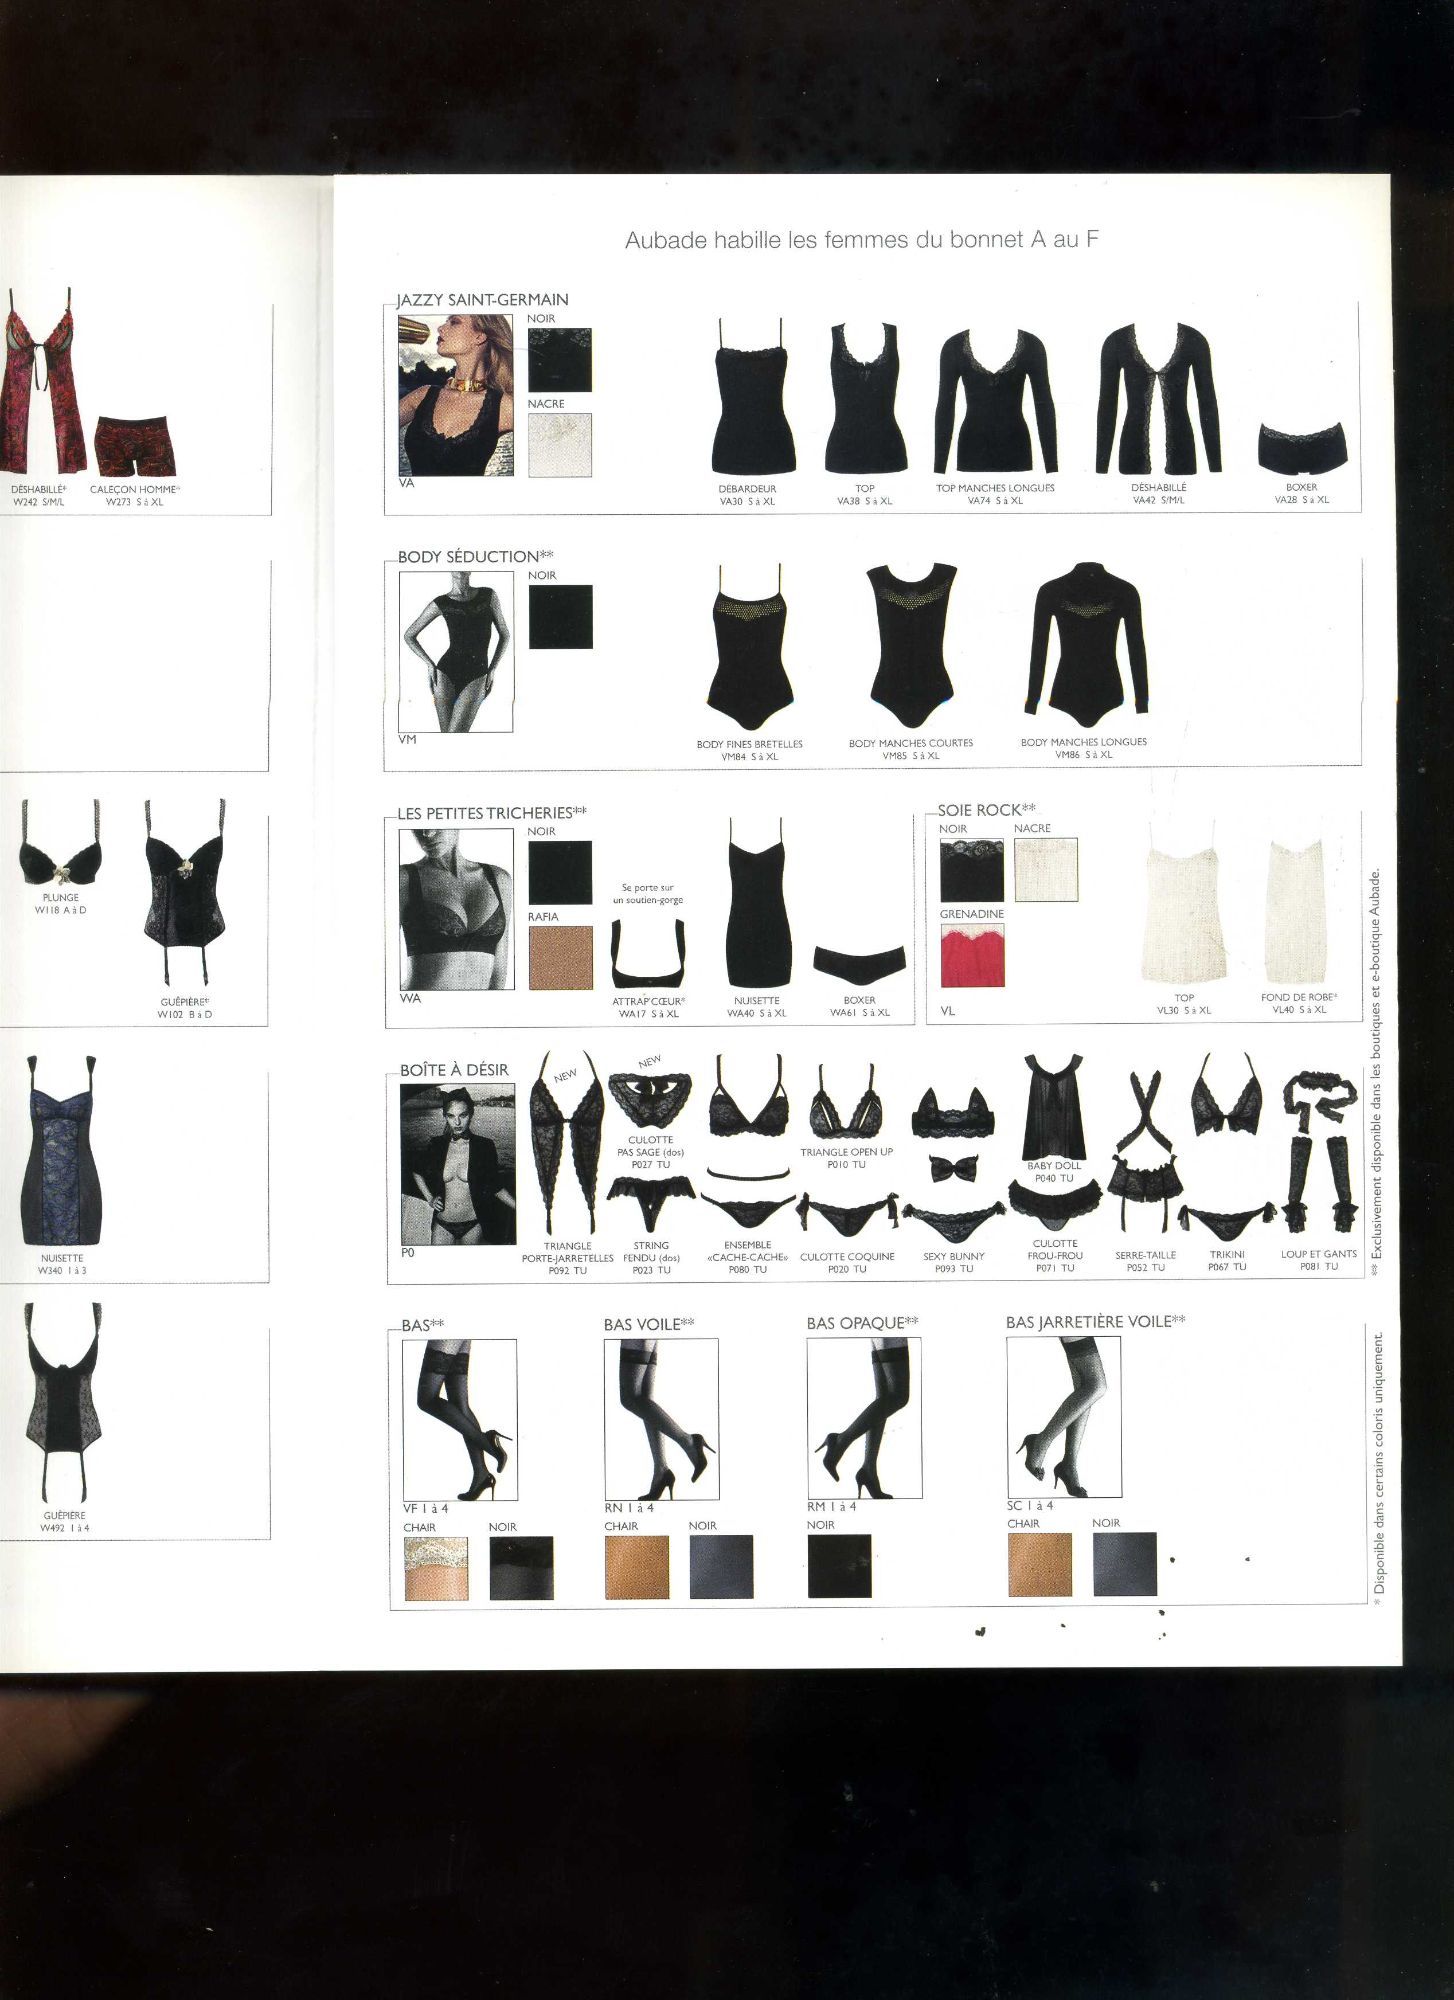Click the Body Séduction model photo

point(456,652)
